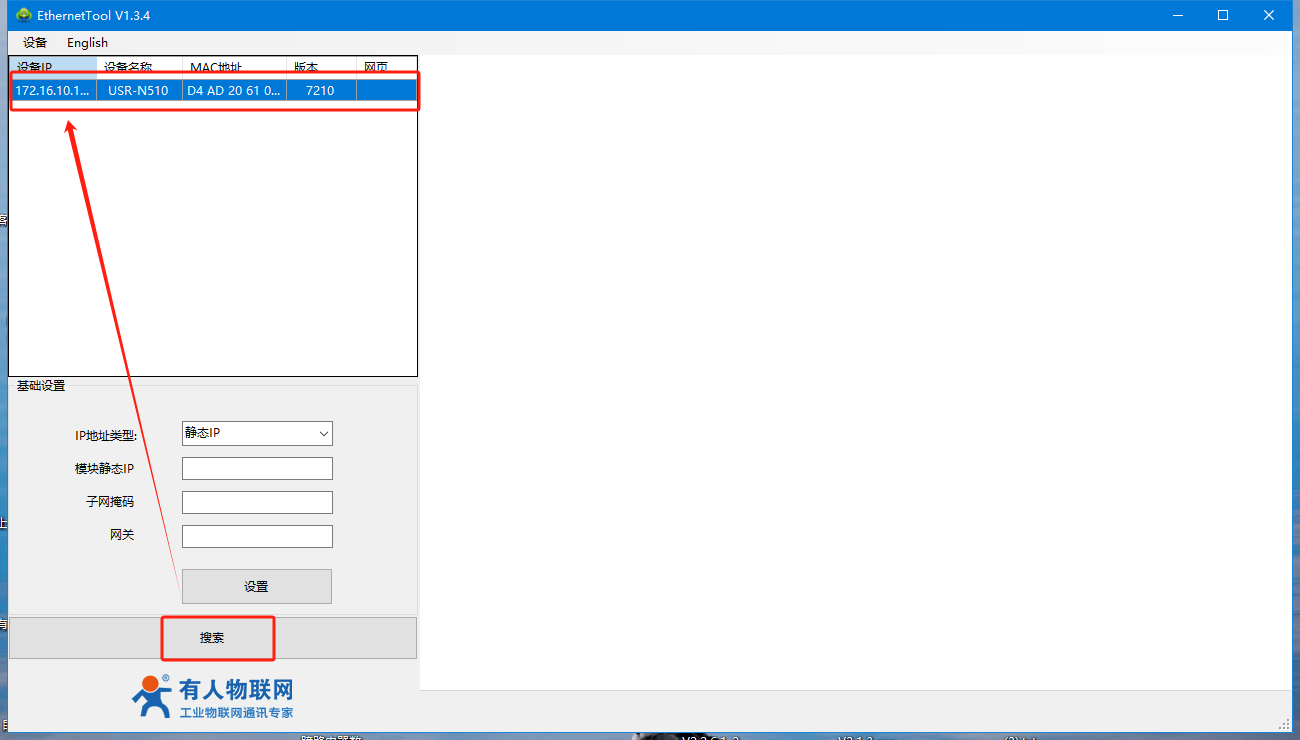Switch language via the English menu
This screenshot has height=740, width=1300.
[x=87, y=42]
